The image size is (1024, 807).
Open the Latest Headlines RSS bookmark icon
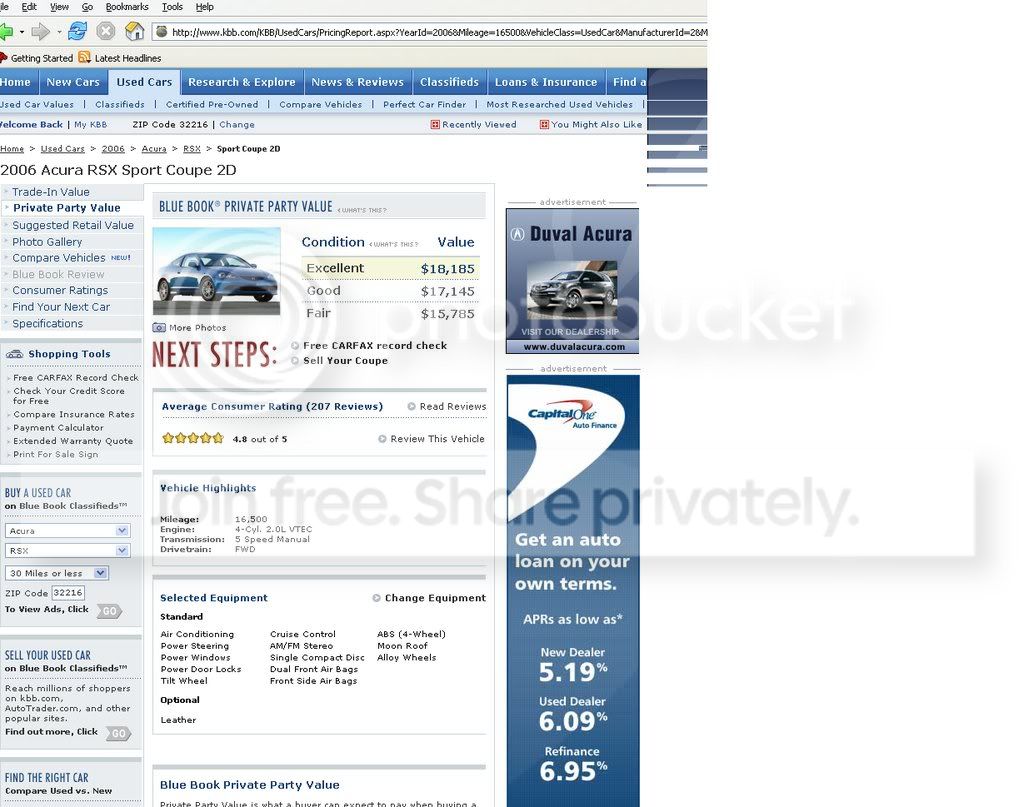coord(85,58)
